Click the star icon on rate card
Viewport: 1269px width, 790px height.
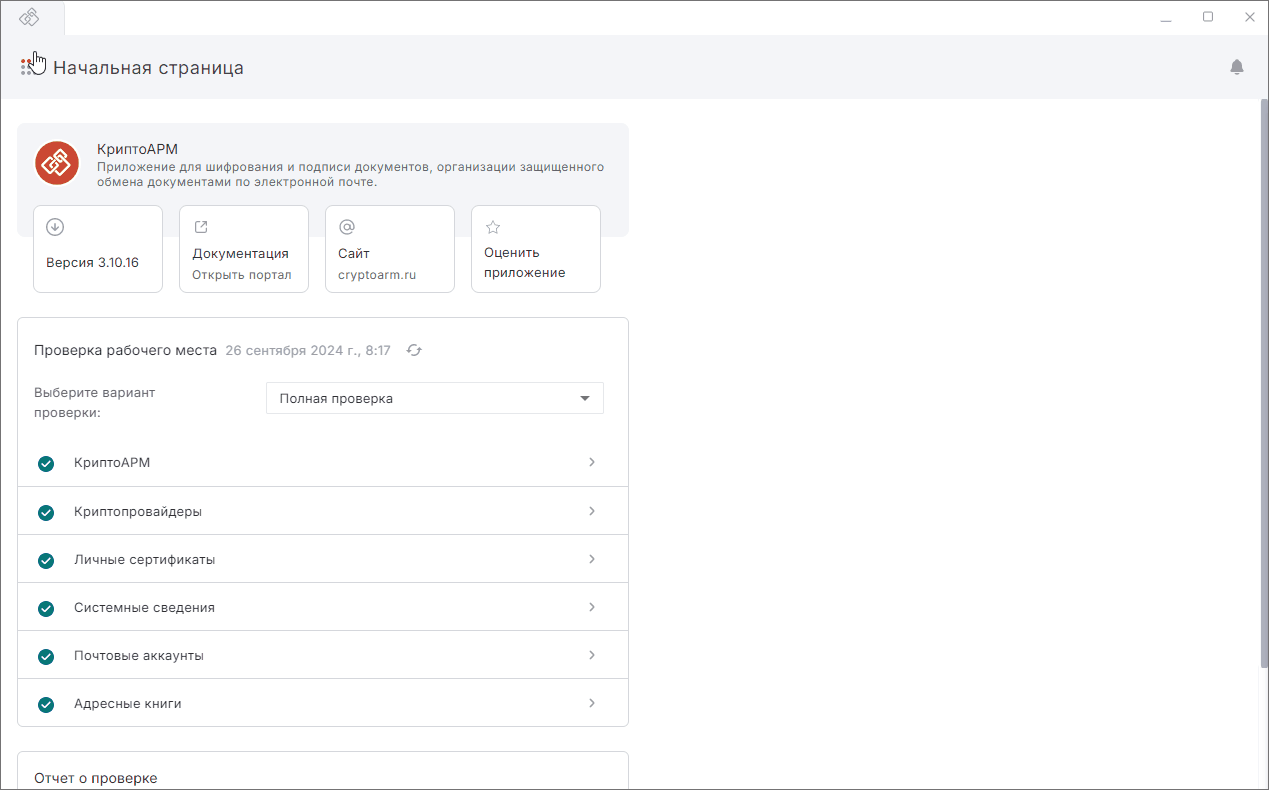click(493, 227)
